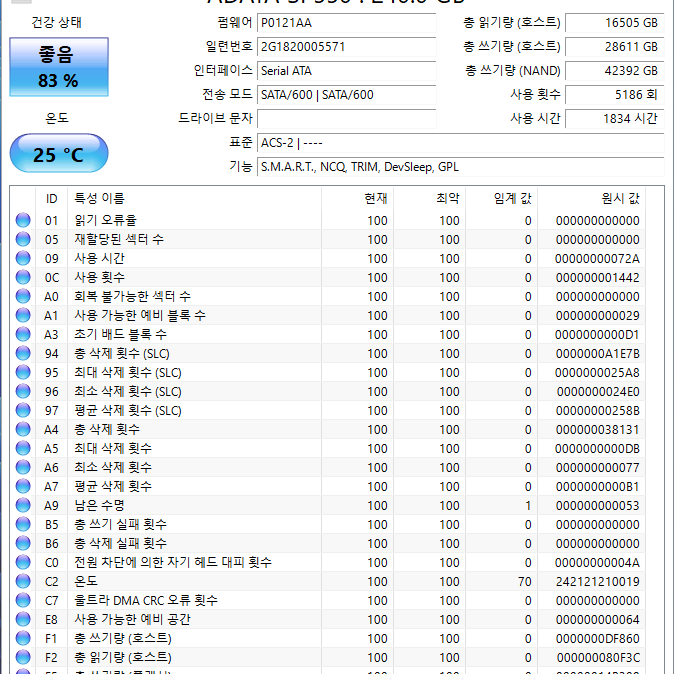The width and height of the screenshot is (674, 674).
Task: Click status icon of row E8 사용 가능한 예비 공간
Action: click(23, 619)
